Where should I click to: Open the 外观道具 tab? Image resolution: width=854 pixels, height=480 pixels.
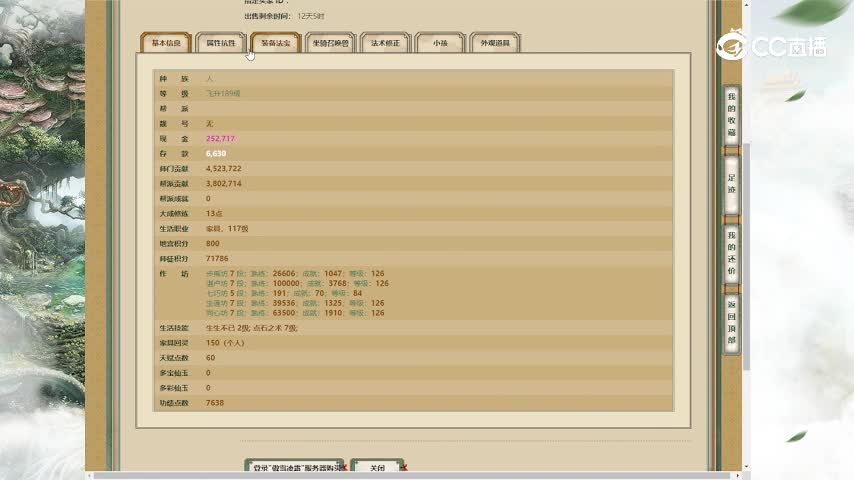click(495, 43)
